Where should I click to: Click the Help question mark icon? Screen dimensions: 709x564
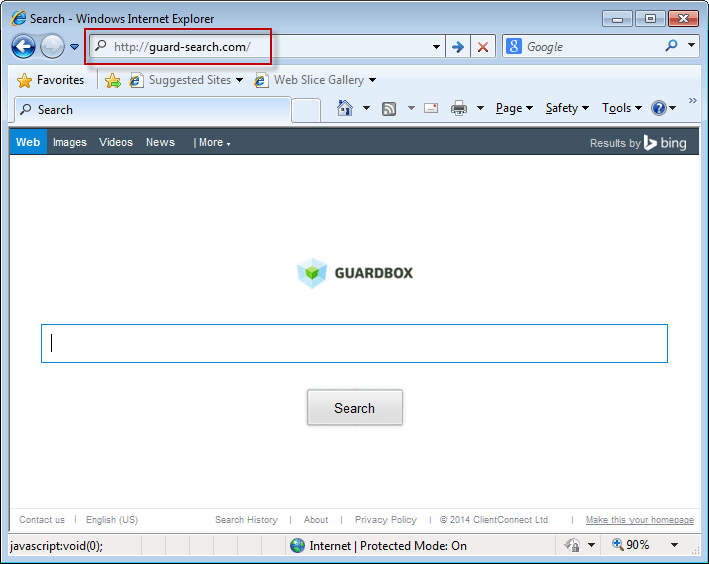[x=659, y=108]
